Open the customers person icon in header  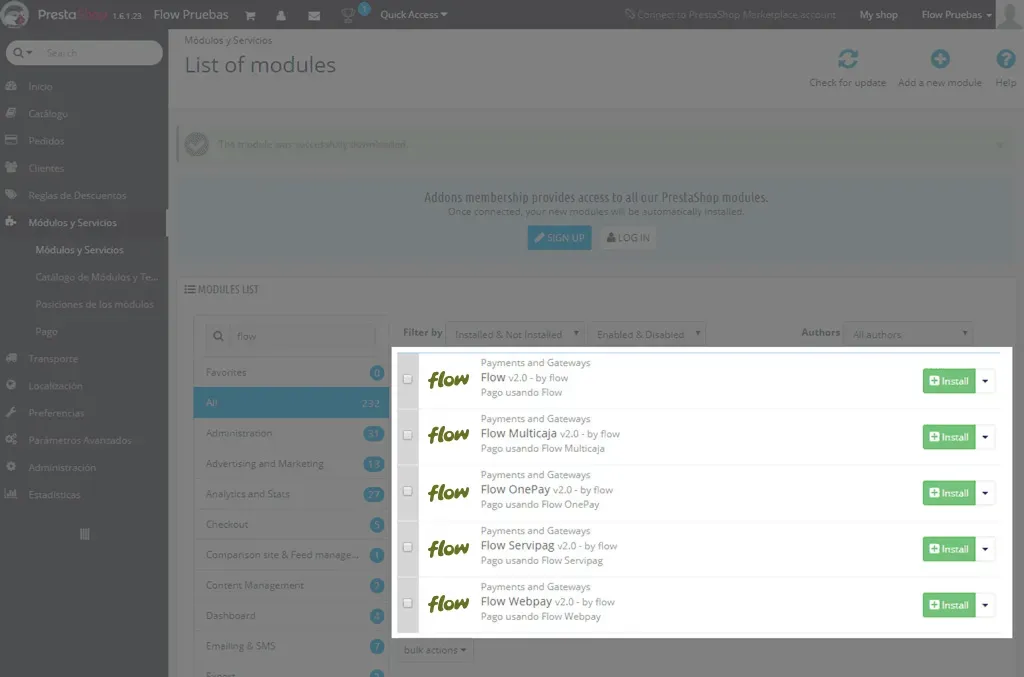281,15
